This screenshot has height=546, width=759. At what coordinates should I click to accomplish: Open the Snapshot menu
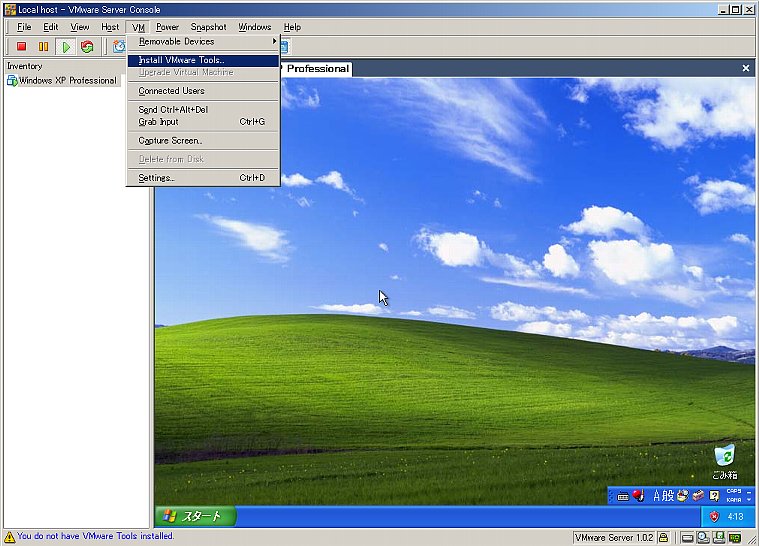tap(208, 27)
